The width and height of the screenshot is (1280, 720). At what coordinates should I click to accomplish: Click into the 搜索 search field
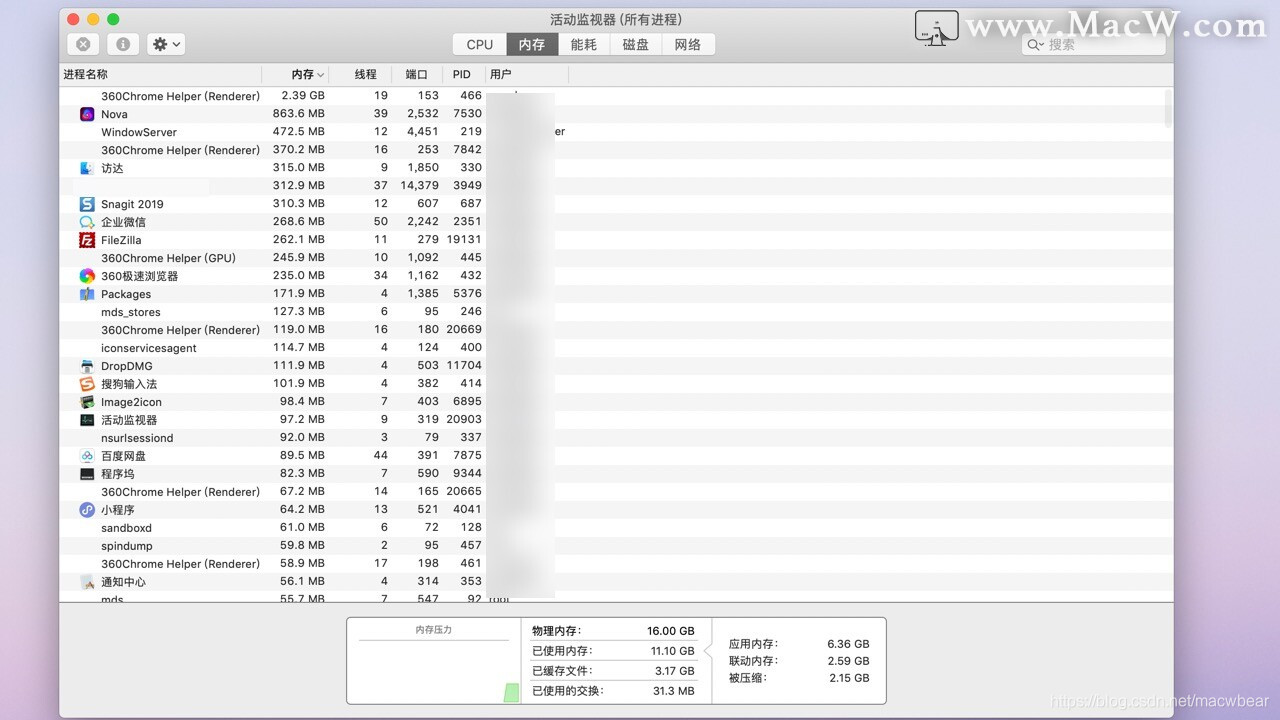[1094, 44]
